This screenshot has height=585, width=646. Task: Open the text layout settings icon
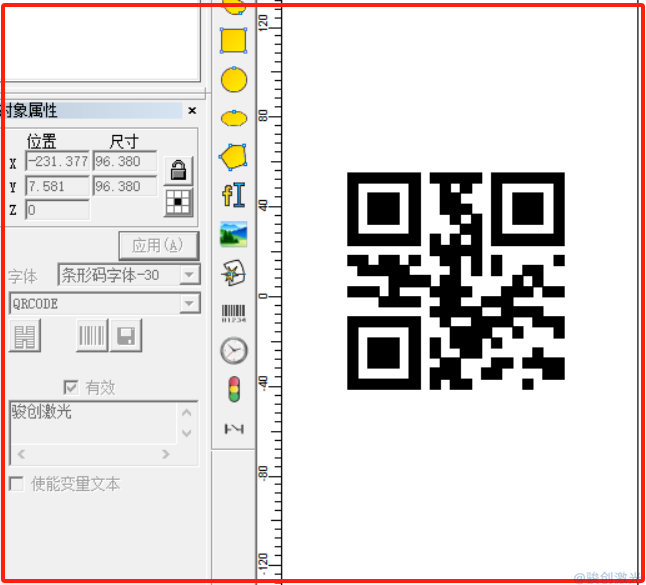click(x=25, y=336)
